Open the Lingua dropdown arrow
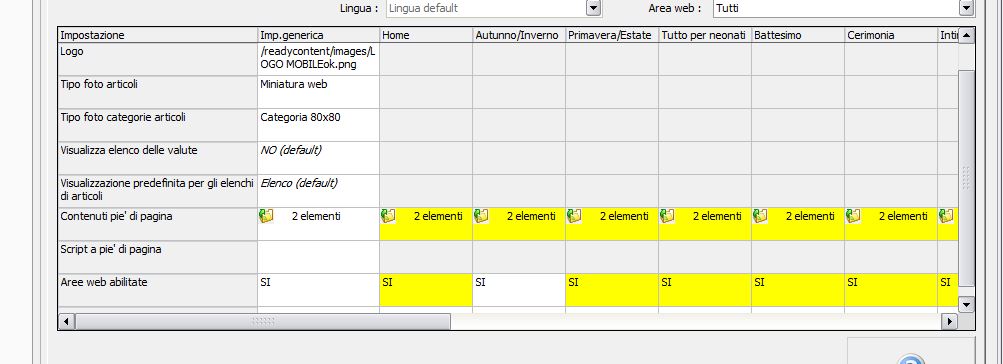Viewport: 1003px width, 364px height. 594,8
